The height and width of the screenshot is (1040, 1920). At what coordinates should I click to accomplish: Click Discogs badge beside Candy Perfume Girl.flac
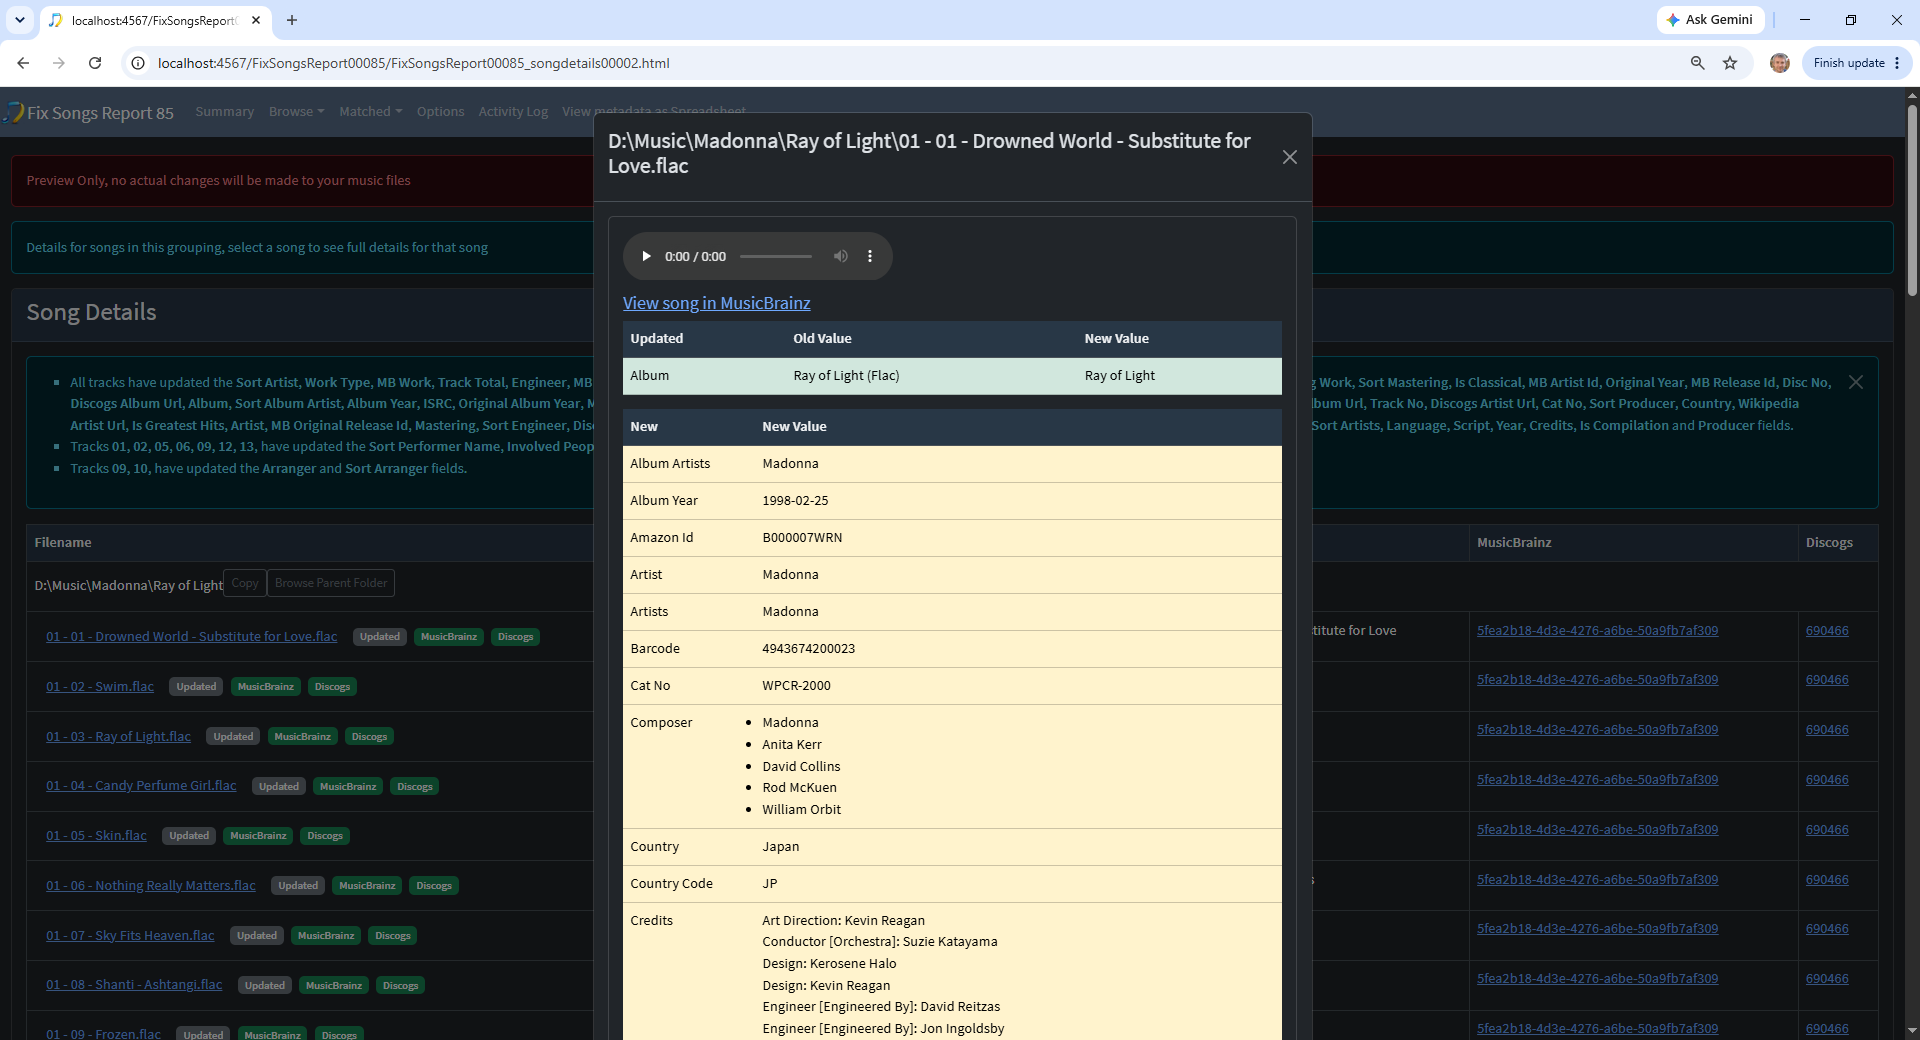point(415,787)
